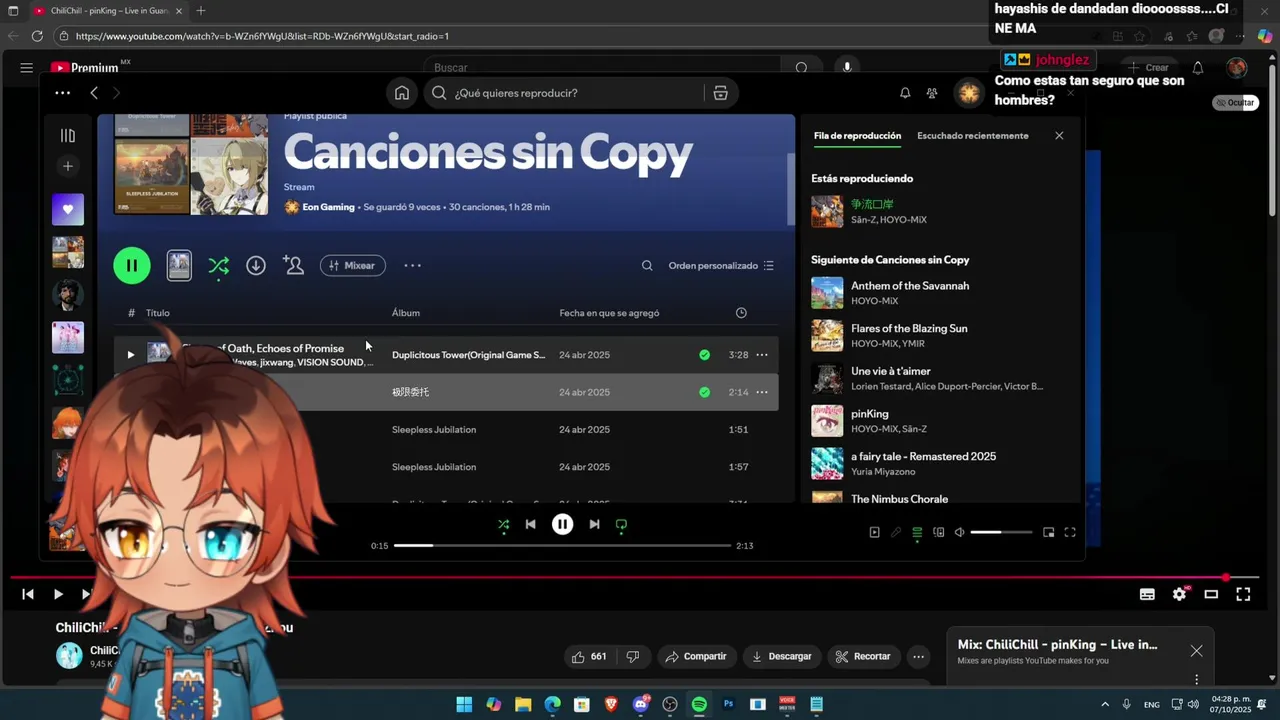Open Spotify from the Windows taskbar
Image resolution: width=1280 pixels, height=720 pixels.
coord(699,704)
